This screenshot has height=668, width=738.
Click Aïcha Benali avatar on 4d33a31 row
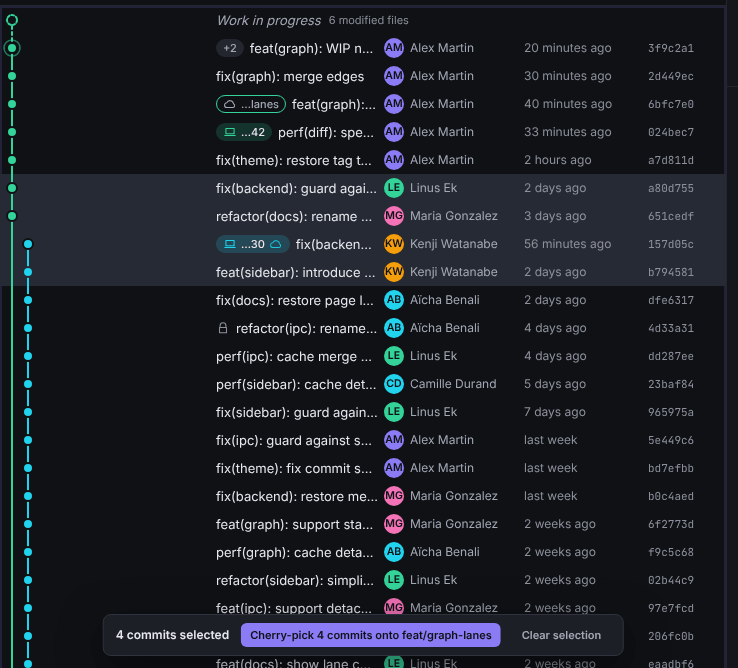pyautogui.click(x=394, y=328)
